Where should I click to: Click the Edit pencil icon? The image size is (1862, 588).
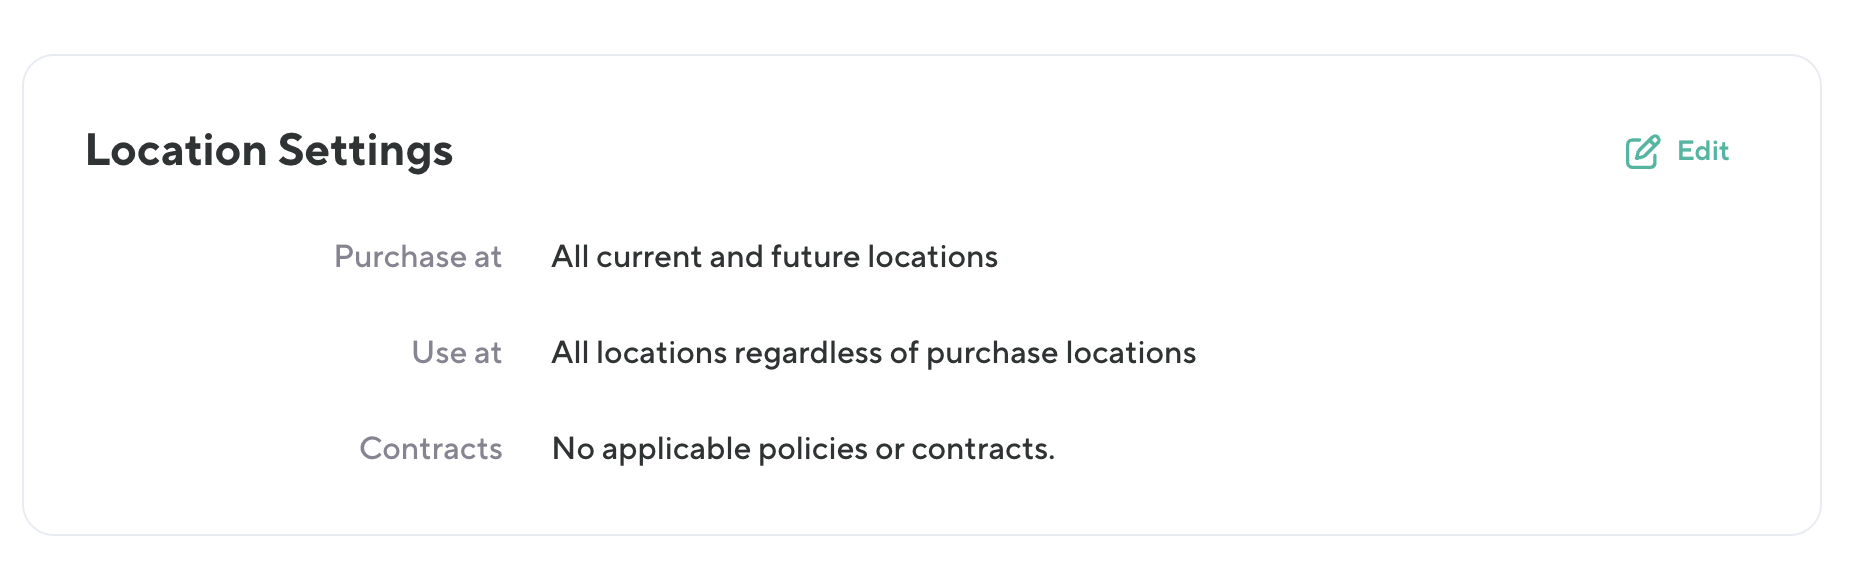[1642, 152]
